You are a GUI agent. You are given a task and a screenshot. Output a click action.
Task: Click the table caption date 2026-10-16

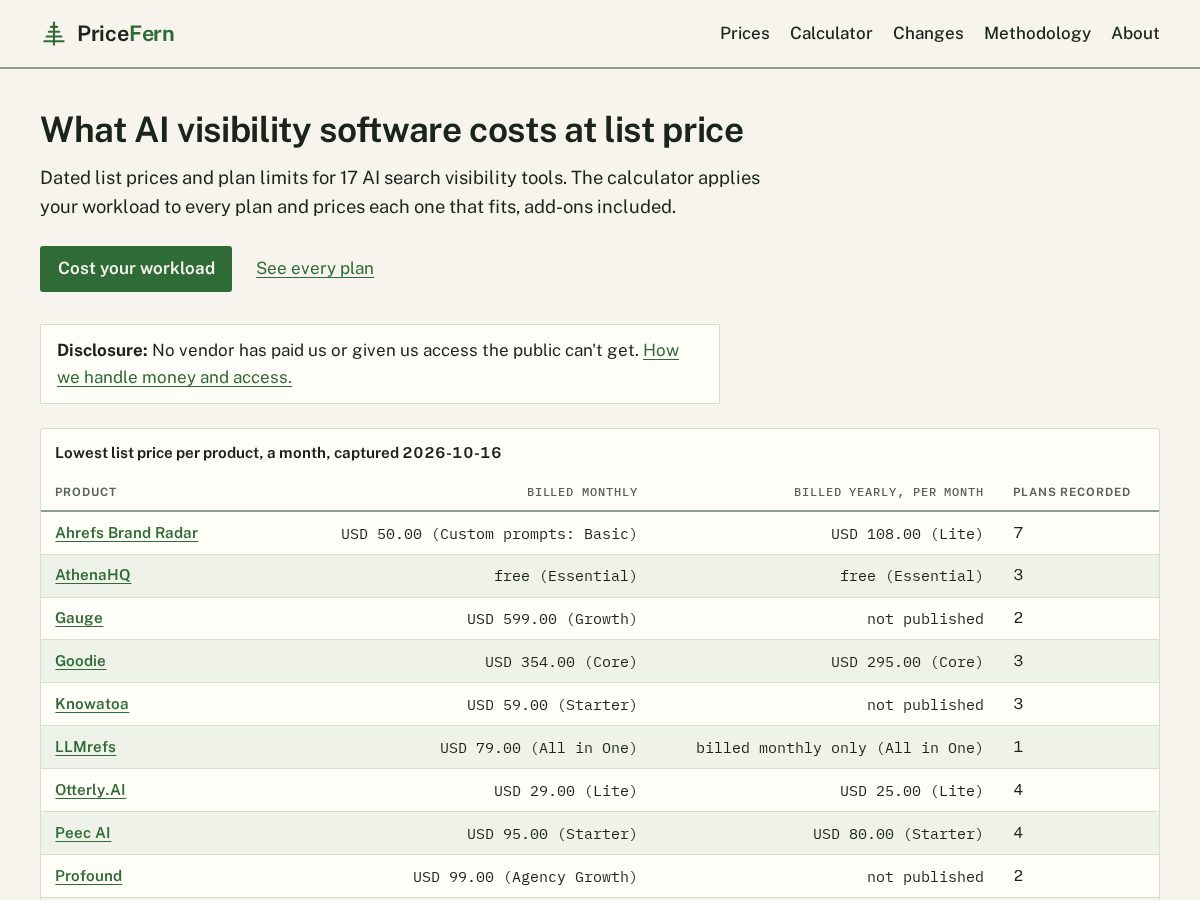click(452, 453)
